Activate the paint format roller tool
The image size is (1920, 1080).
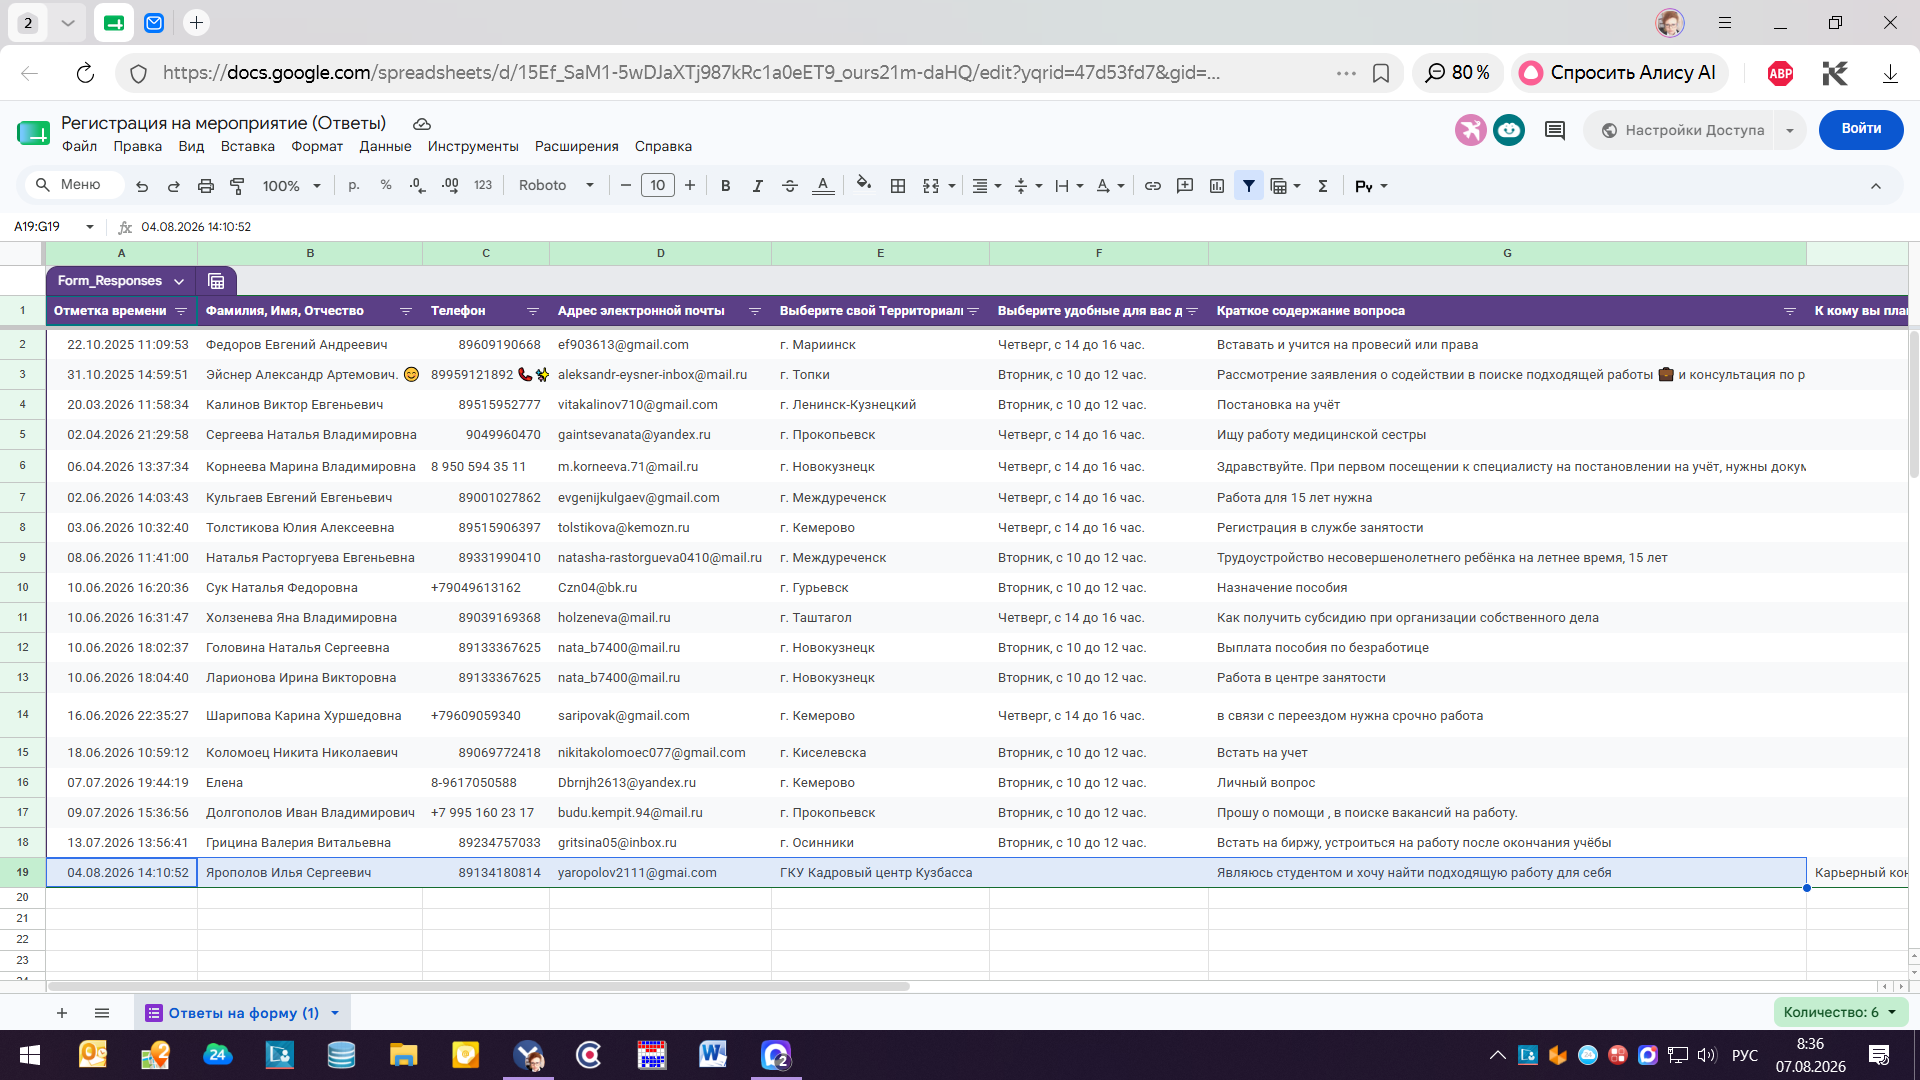[237, 186]
